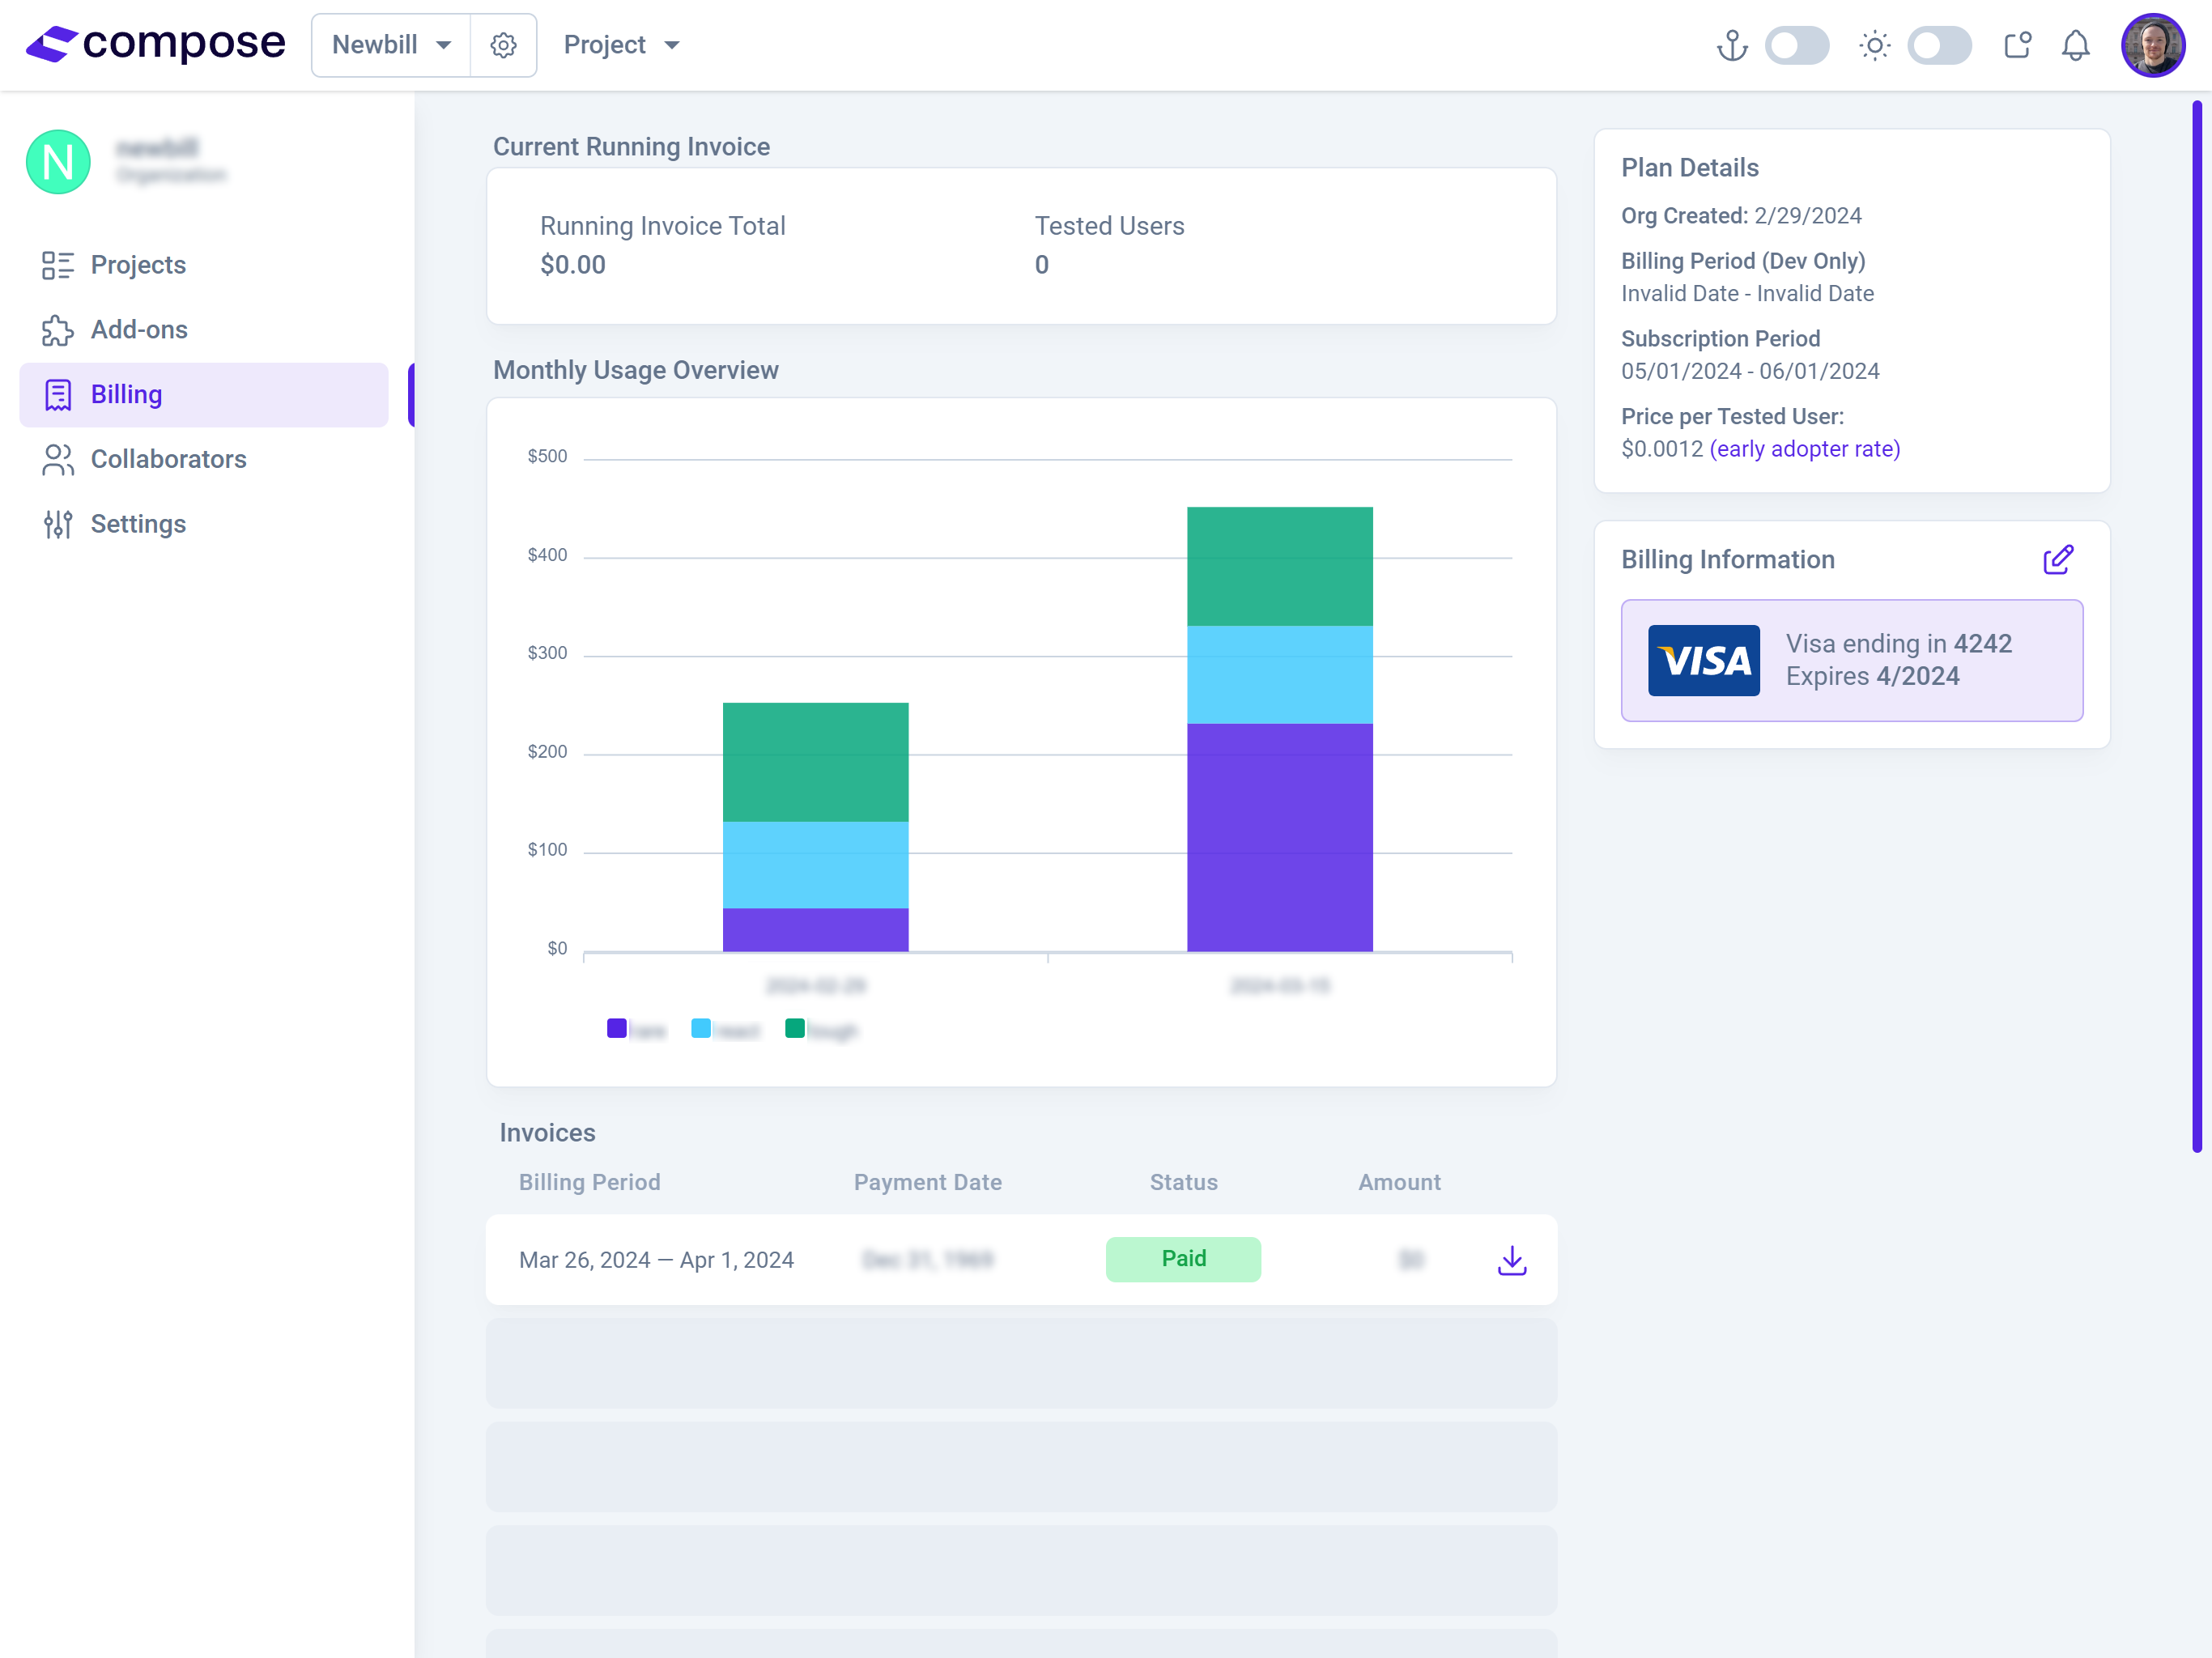This screenshot has height=1658, width=2212.
Task: Open notifications via the bell icon
Action: 2075,44
